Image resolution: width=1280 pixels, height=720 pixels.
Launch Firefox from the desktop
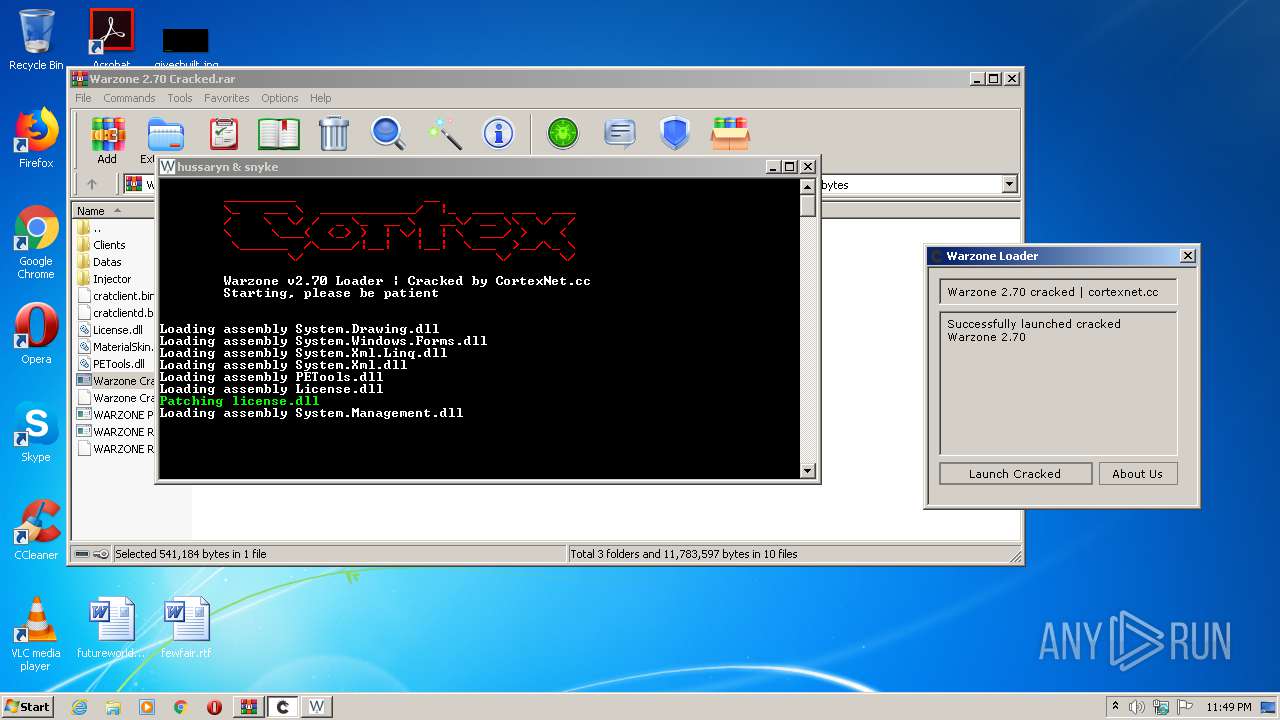click(x=36, y=138)
